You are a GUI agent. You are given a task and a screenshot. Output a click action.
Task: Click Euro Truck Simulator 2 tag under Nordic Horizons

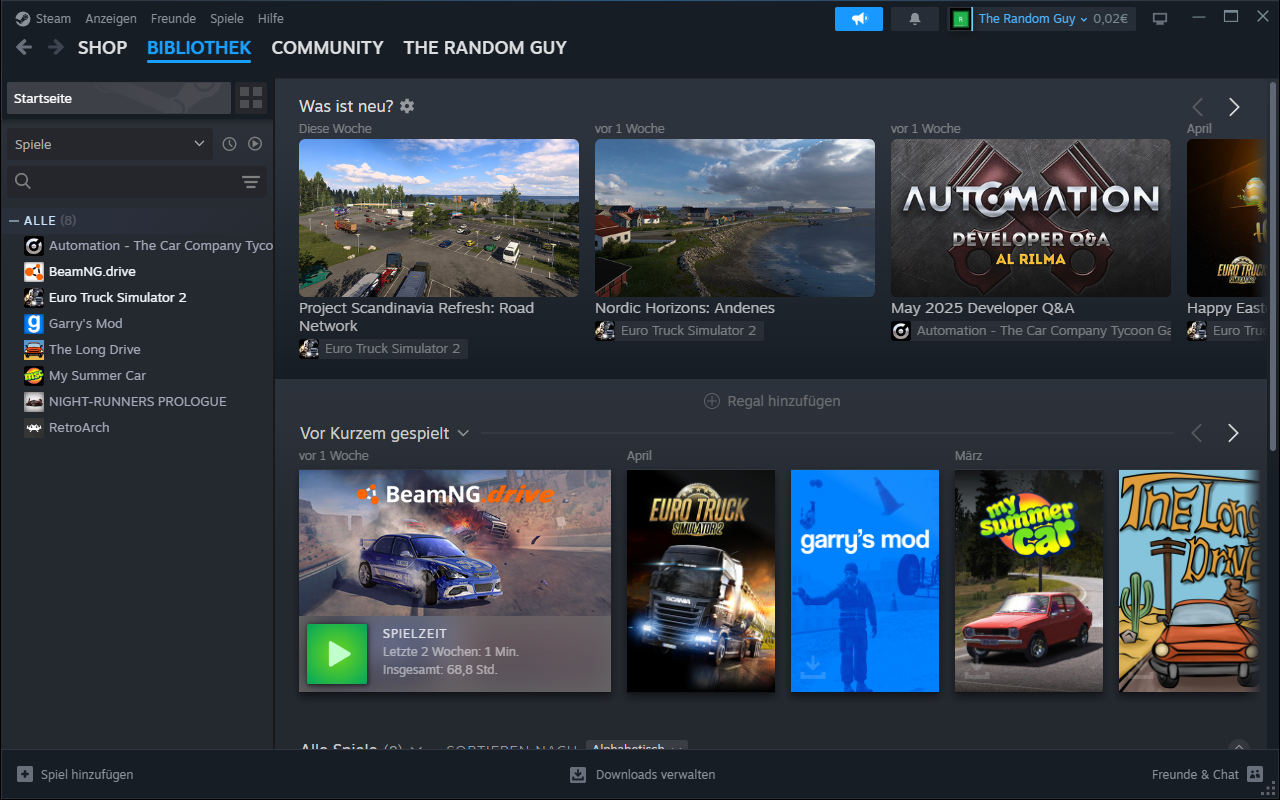pyautogui.click(x=679, y=330)
